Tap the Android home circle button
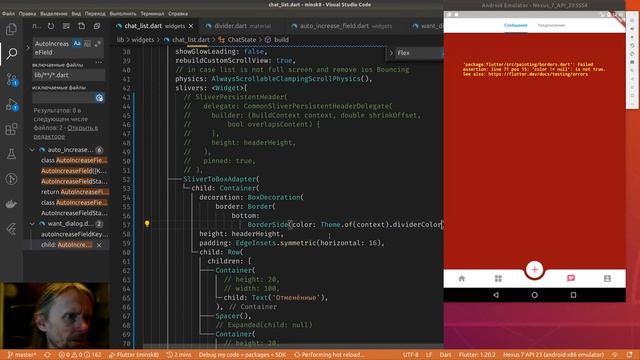 click(534, 295)
